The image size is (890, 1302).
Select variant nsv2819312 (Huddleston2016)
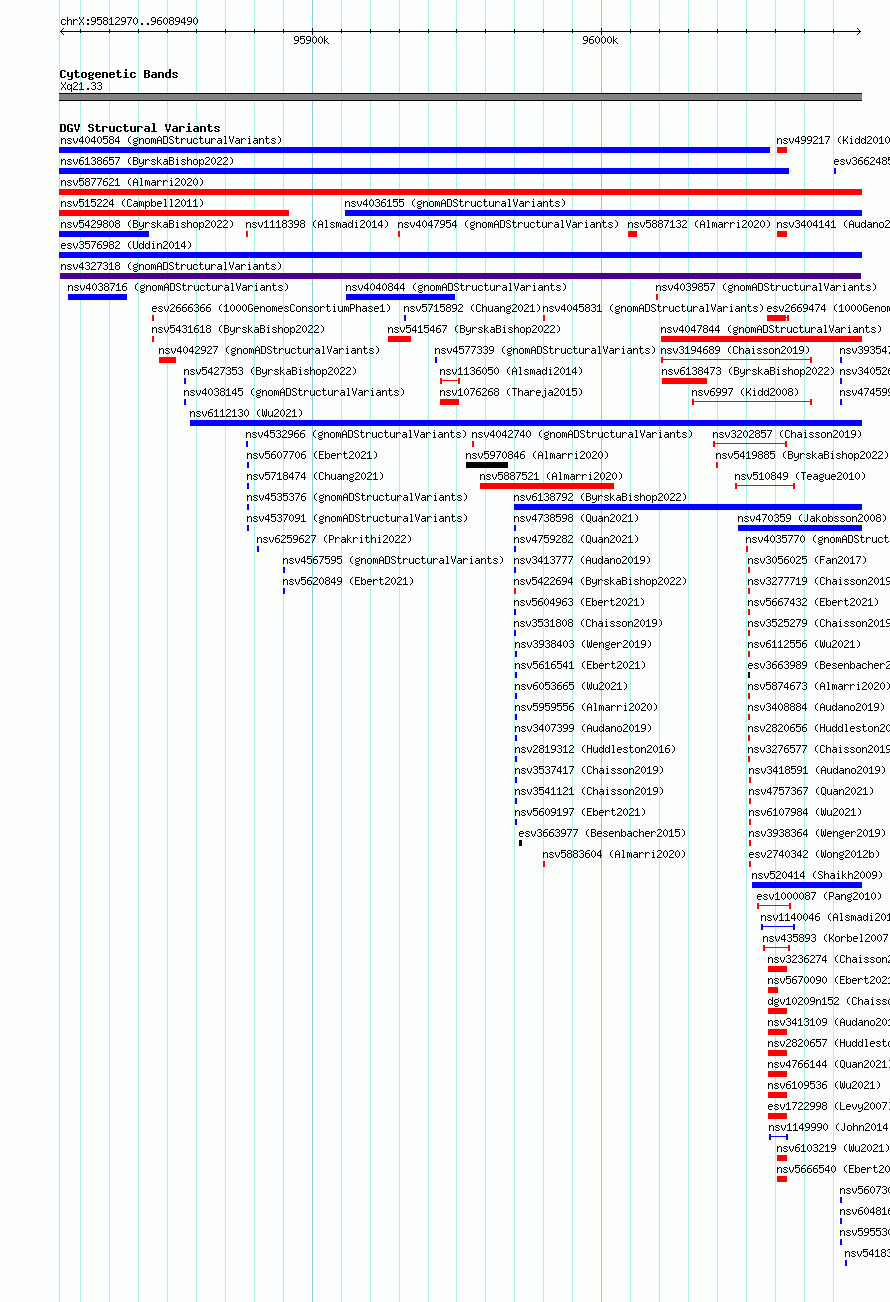point(595,749)
